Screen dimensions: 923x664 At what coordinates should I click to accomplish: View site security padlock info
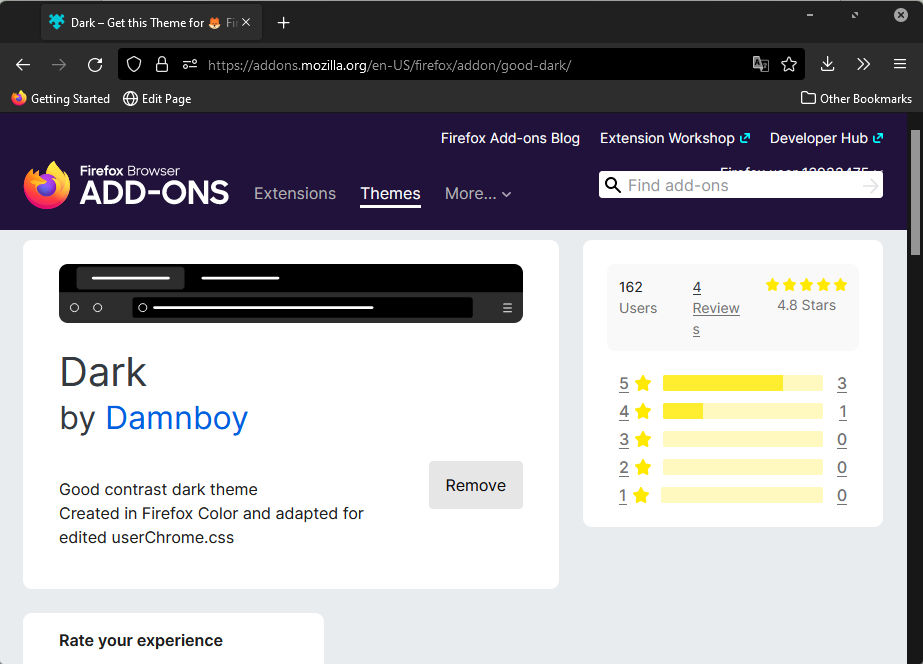point(162,64)
